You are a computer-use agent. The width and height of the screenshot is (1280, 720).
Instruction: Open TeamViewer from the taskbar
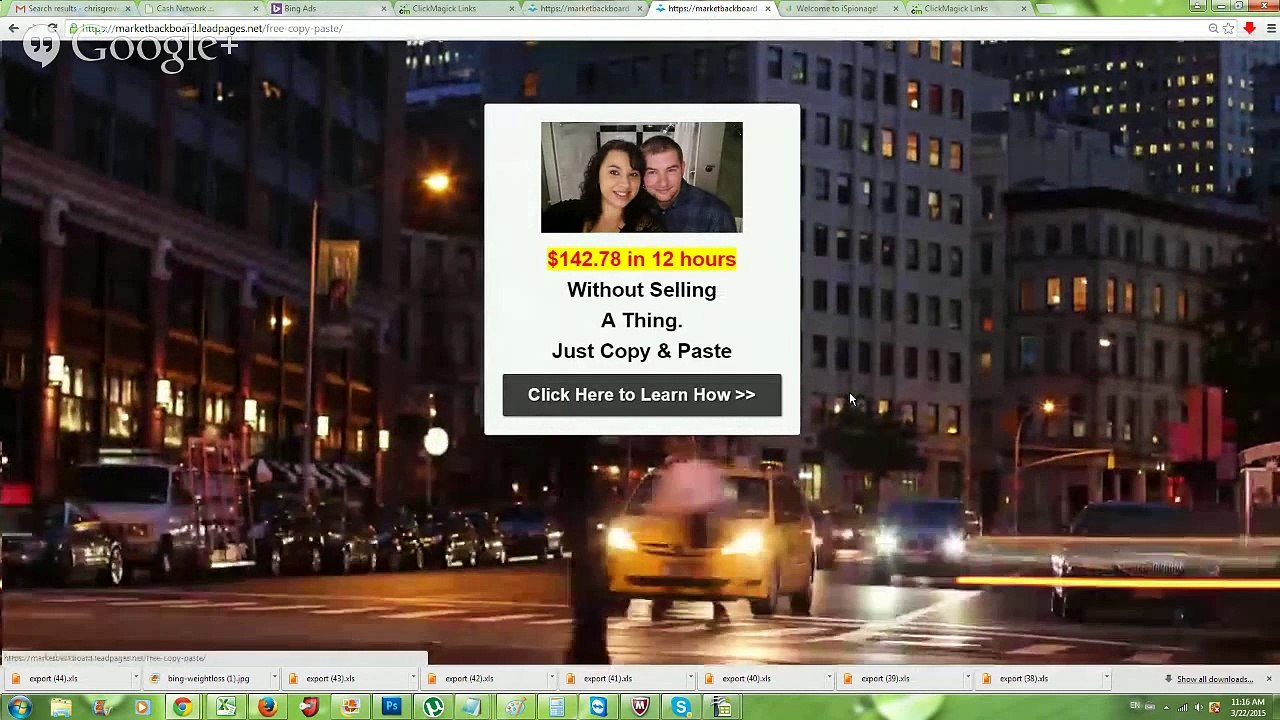pyautogui.click(x=598, y=708)
